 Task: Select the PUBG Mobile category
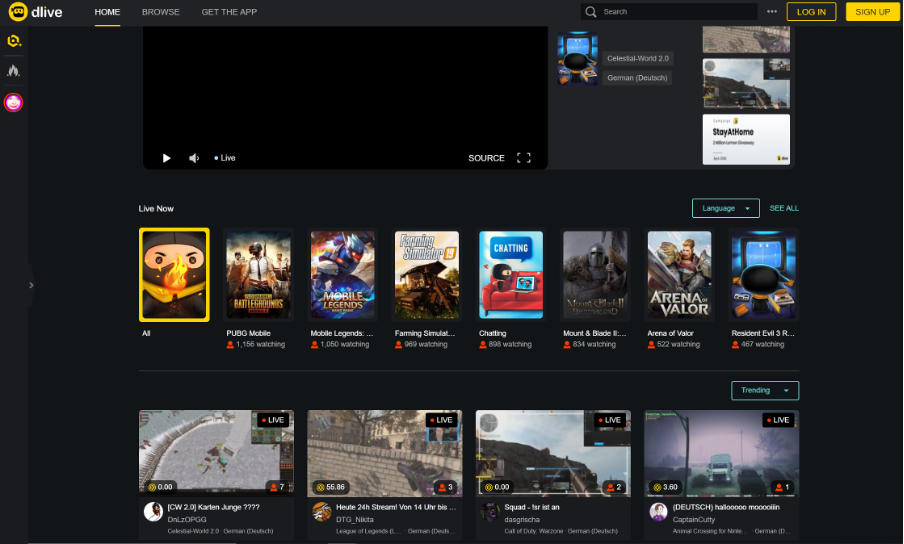[258, 275]
